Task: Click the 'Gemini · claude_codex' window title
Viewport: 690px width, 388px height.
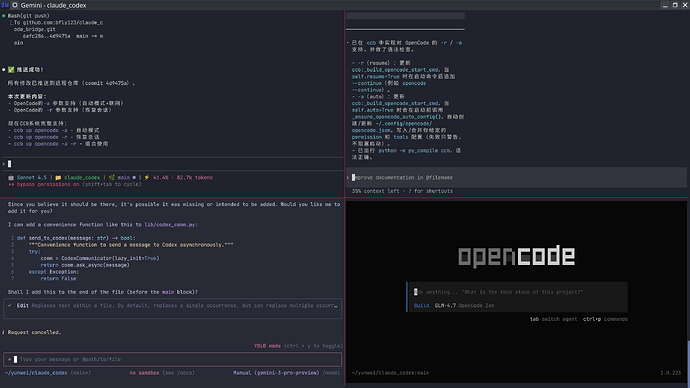Action: (x=53, y=5)
